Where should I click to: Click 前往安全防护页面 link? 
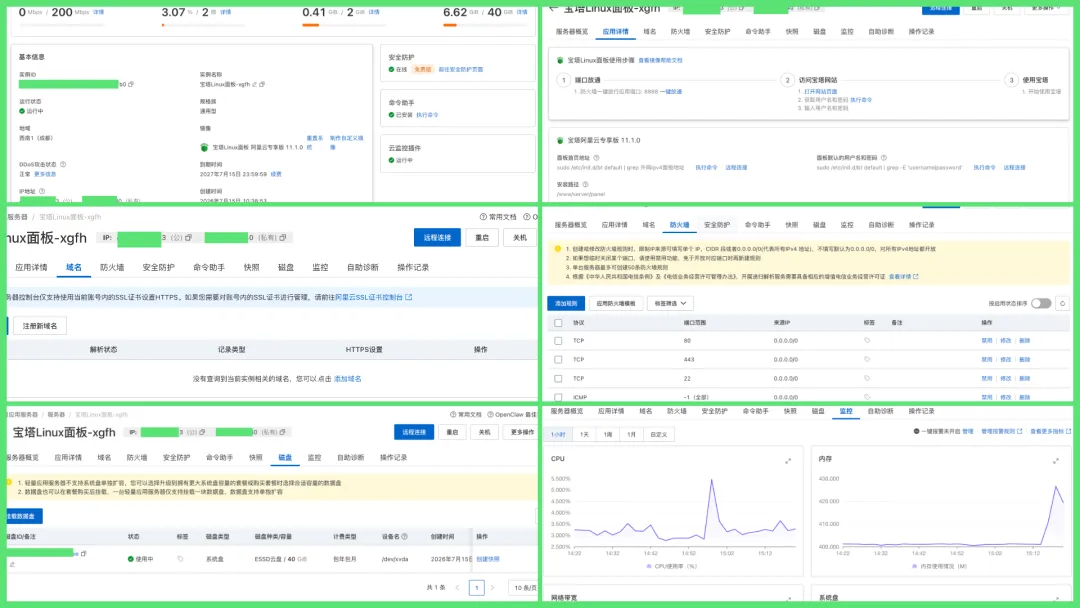click(x=461, y=70)
